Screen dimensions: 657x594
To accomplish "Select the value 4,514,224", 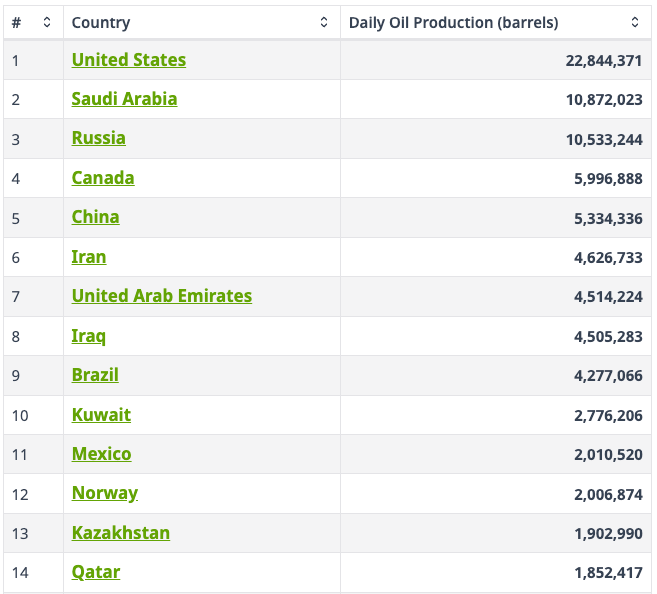I will tap(608, 297).
